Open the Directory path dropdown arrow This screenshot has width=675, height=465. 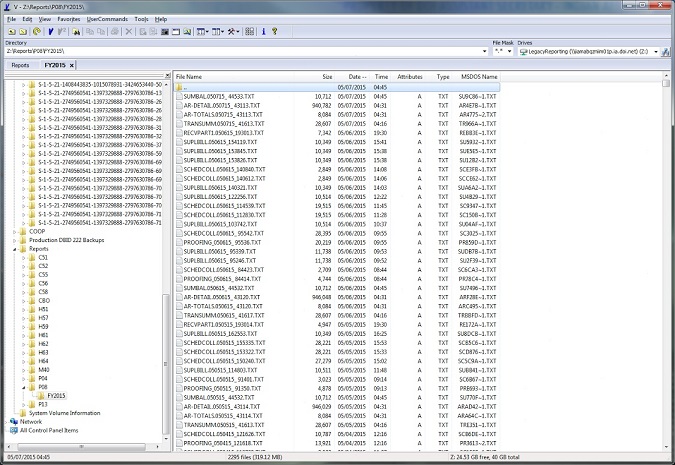pos(485,51)
